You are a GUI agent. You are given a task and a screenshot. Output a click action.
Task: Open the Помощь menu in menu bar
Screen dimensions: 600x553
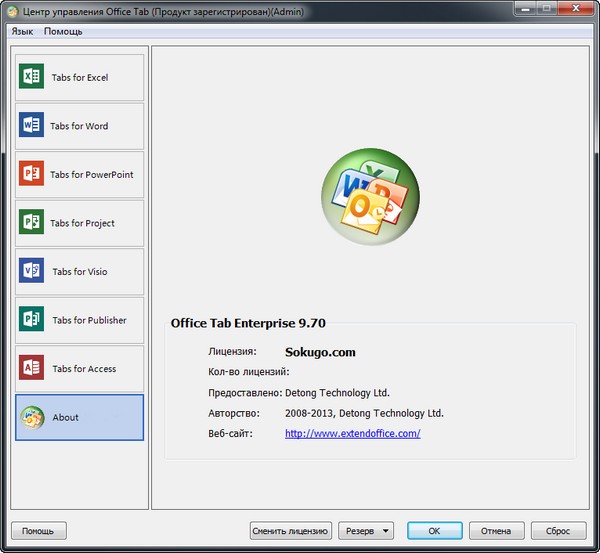click(63, 31)
